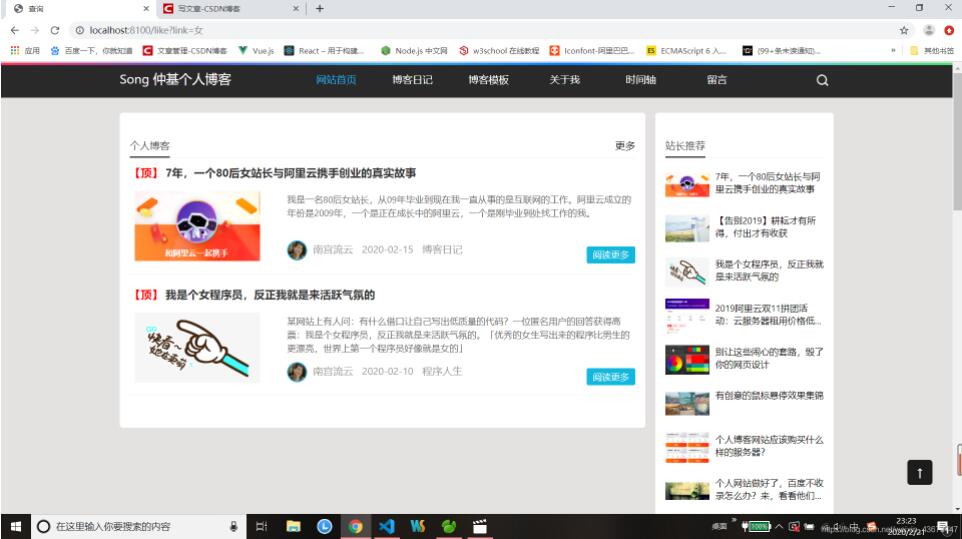Open the clapperboard video app in taskbar
The height and width of the screenshot is (539, 962).
tap(480, 526)
